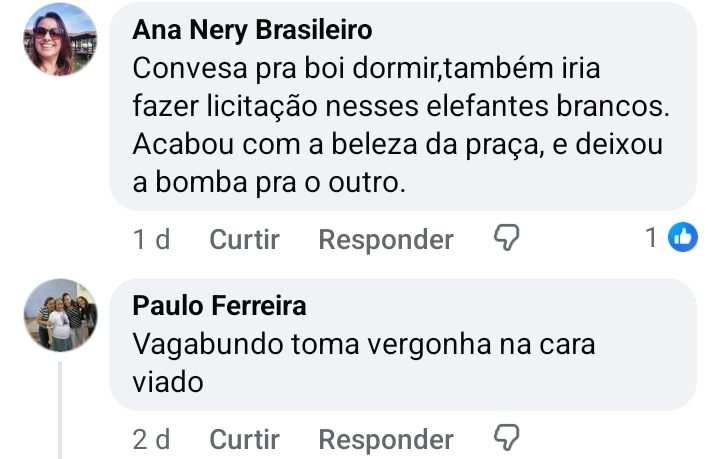Click the blue thumbs-up reaction icon
The height and width of the screenshot is (459, 720).
[683, 238]
